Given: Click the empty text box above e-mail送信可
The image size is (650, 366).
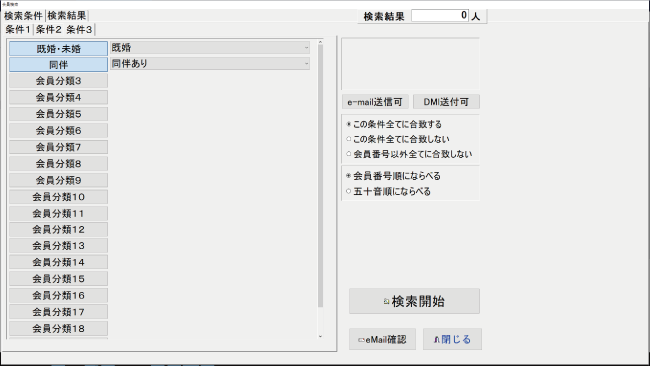Looking at the screenshot, I should click(410, 64).
